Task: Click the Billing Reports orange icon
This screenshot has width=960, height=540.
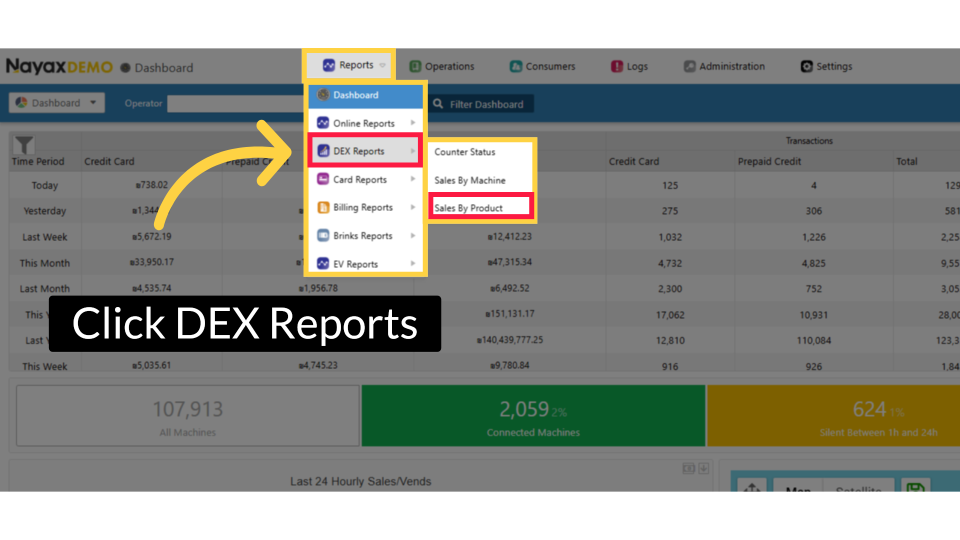Action: tap(323, 208)
